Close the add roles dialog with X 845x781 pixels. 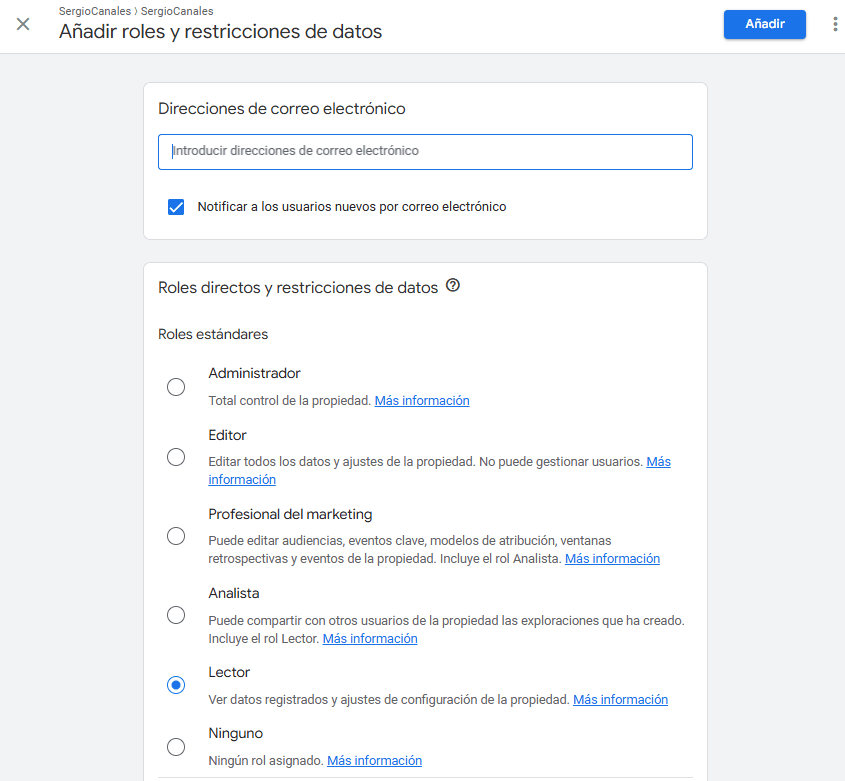[x=23, y=24]
